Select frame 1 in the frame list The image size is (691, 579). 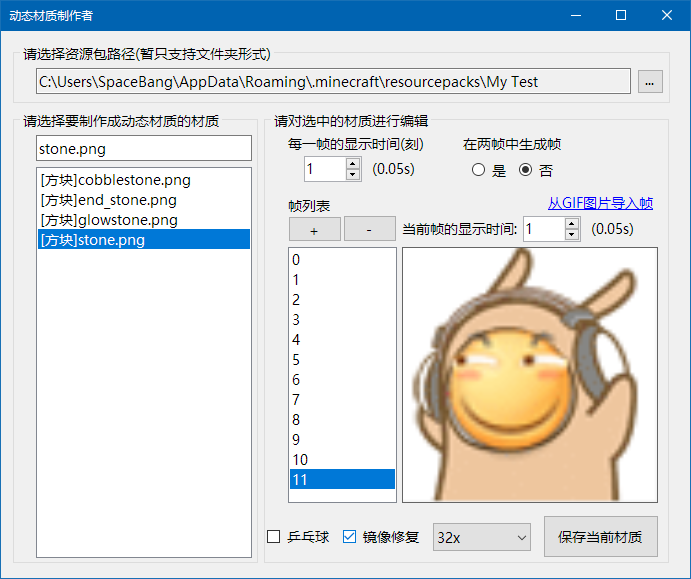click(342, 279)
